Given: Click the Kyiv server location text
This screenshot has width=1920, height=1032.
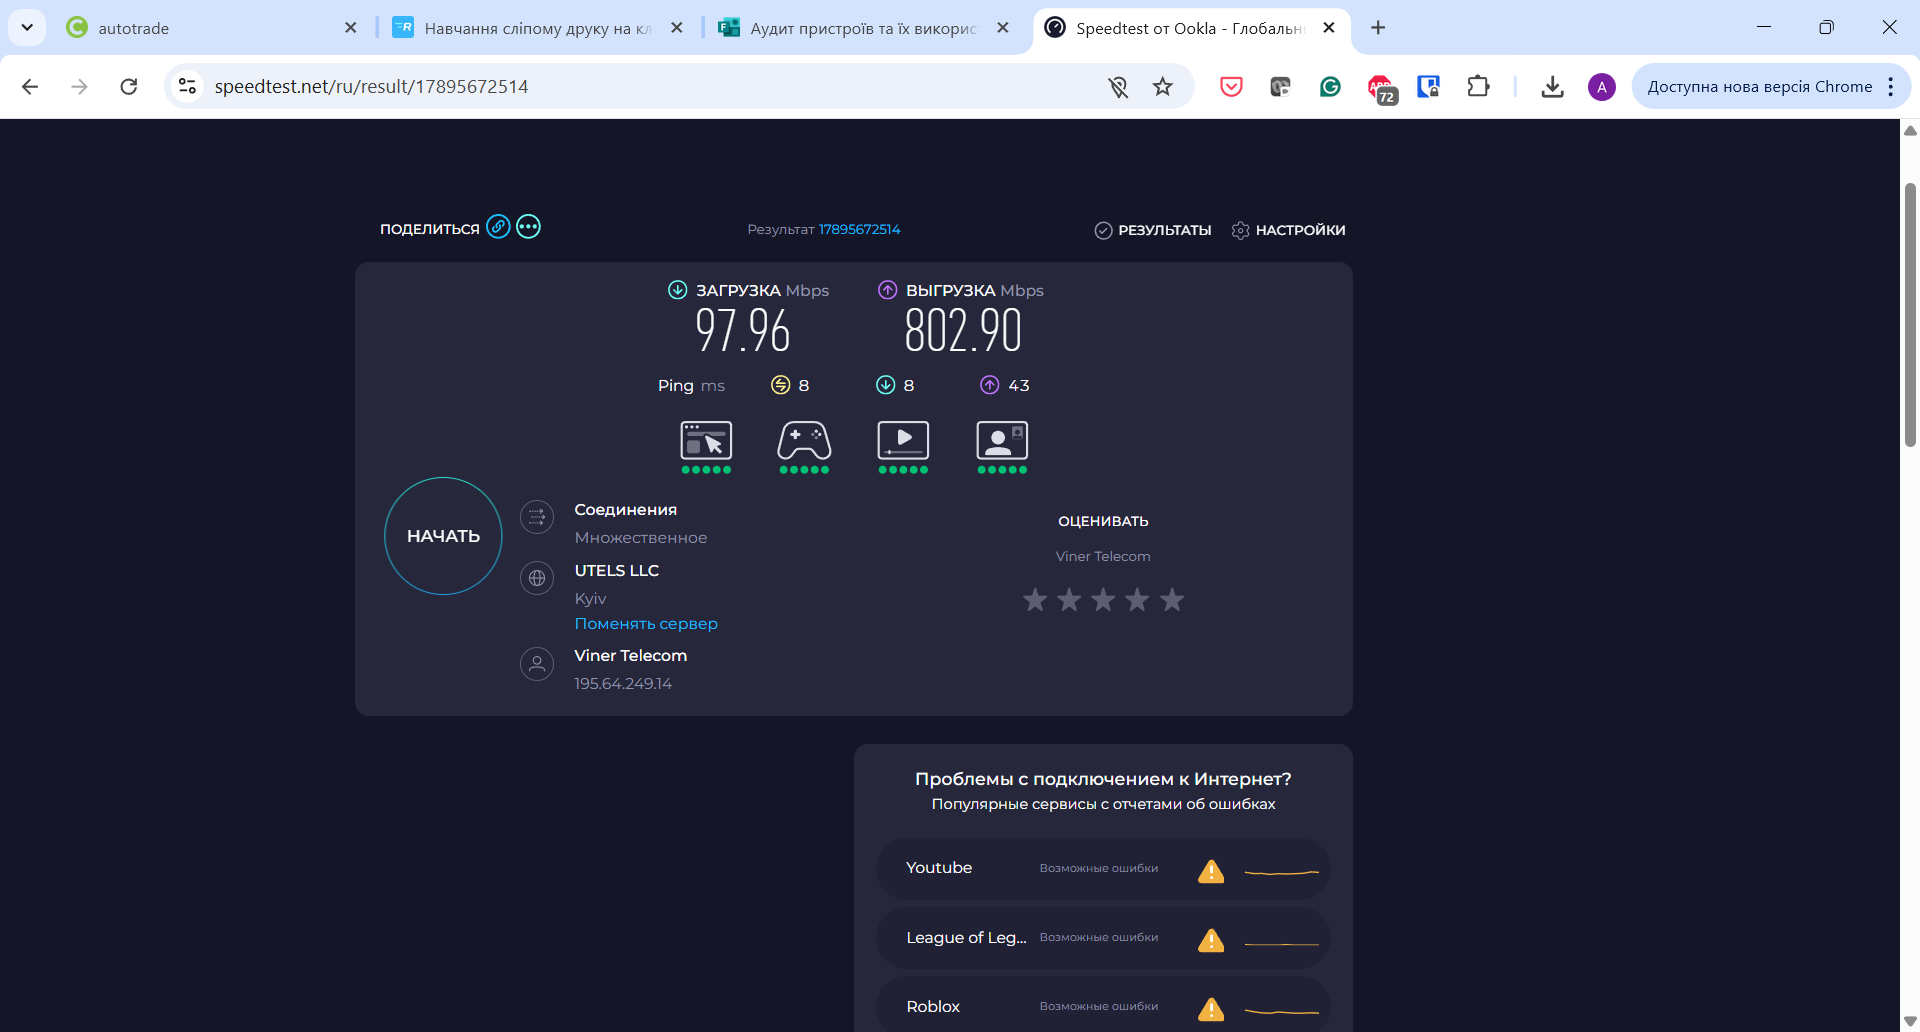Looking at the screenshot, I should pos(590,599).
